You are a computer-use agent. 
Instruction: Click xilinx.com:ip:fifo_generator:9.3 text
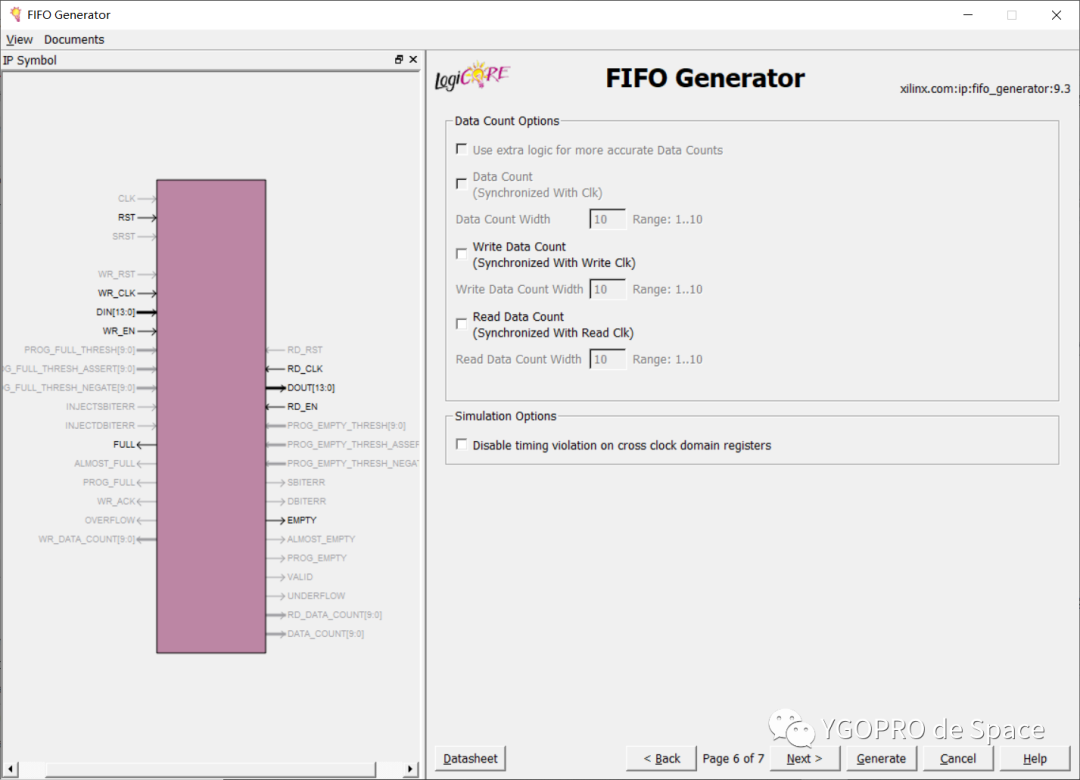(x=985, y=89)
